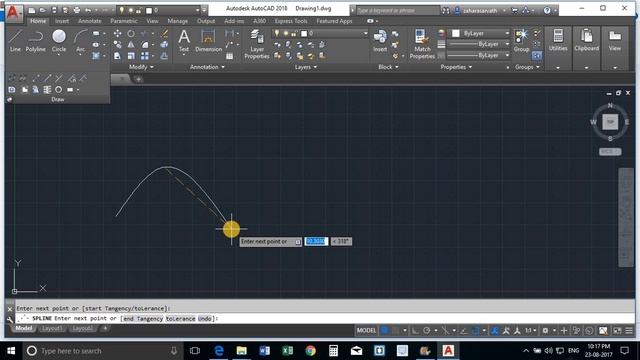
Task: Toggle group selection highlighted button
Action: tap(537, 55)
